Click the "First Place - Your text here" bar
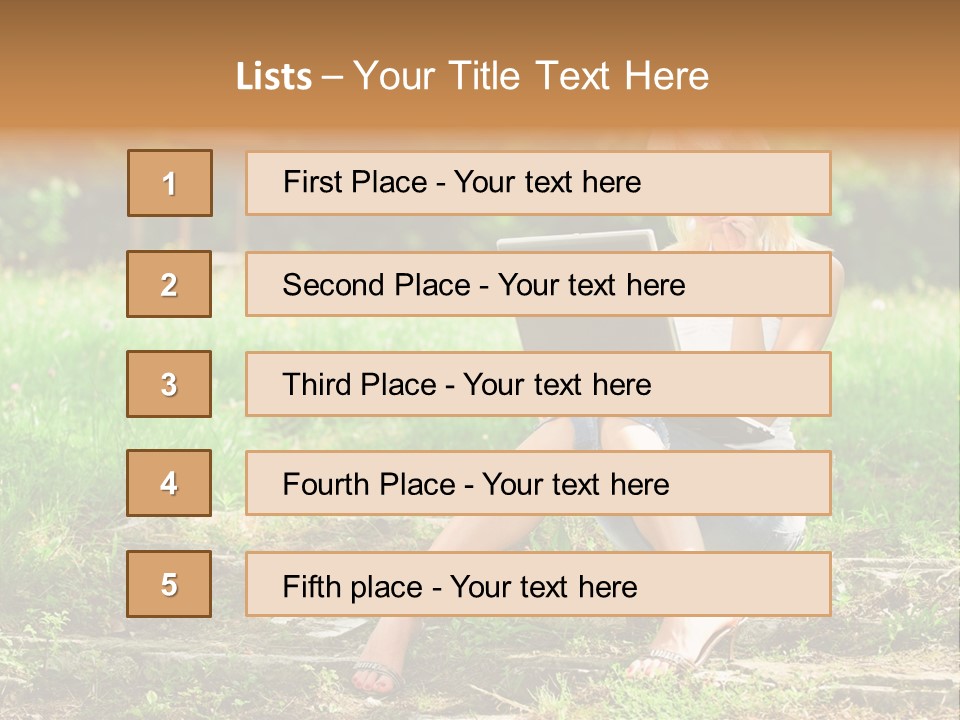This screenshot has height=720, width=960. pos(538,183)
